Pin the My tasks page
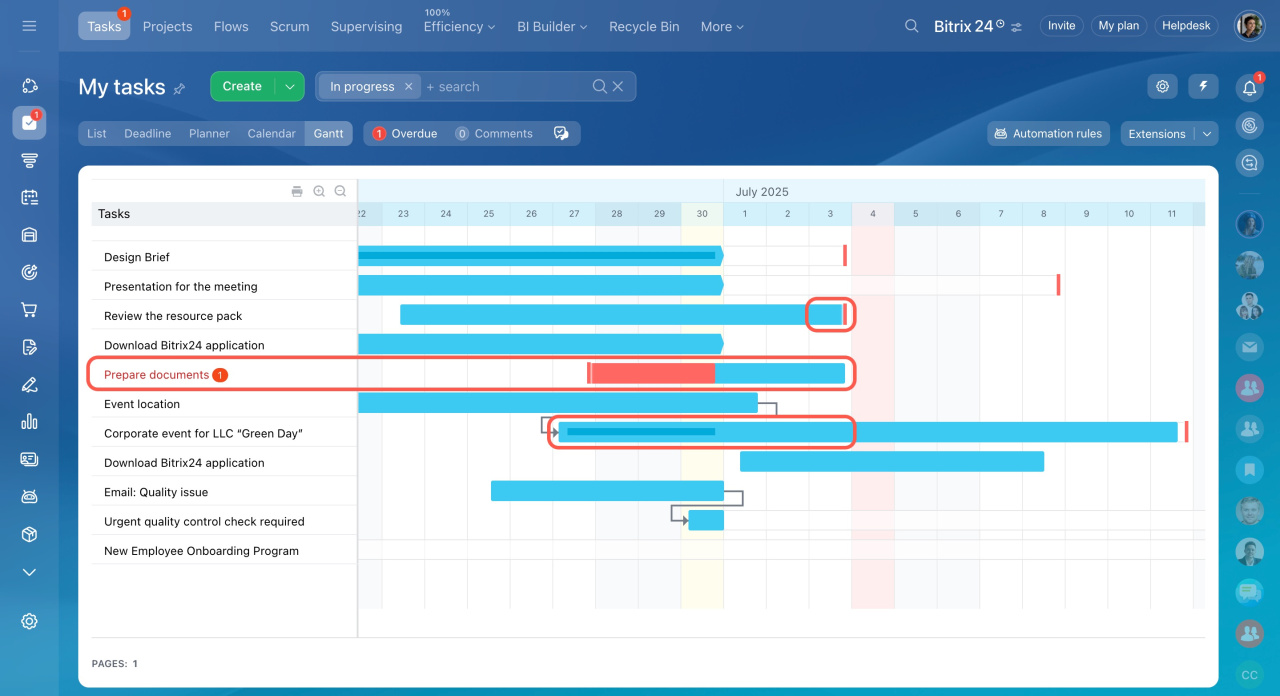 [180, 89]
